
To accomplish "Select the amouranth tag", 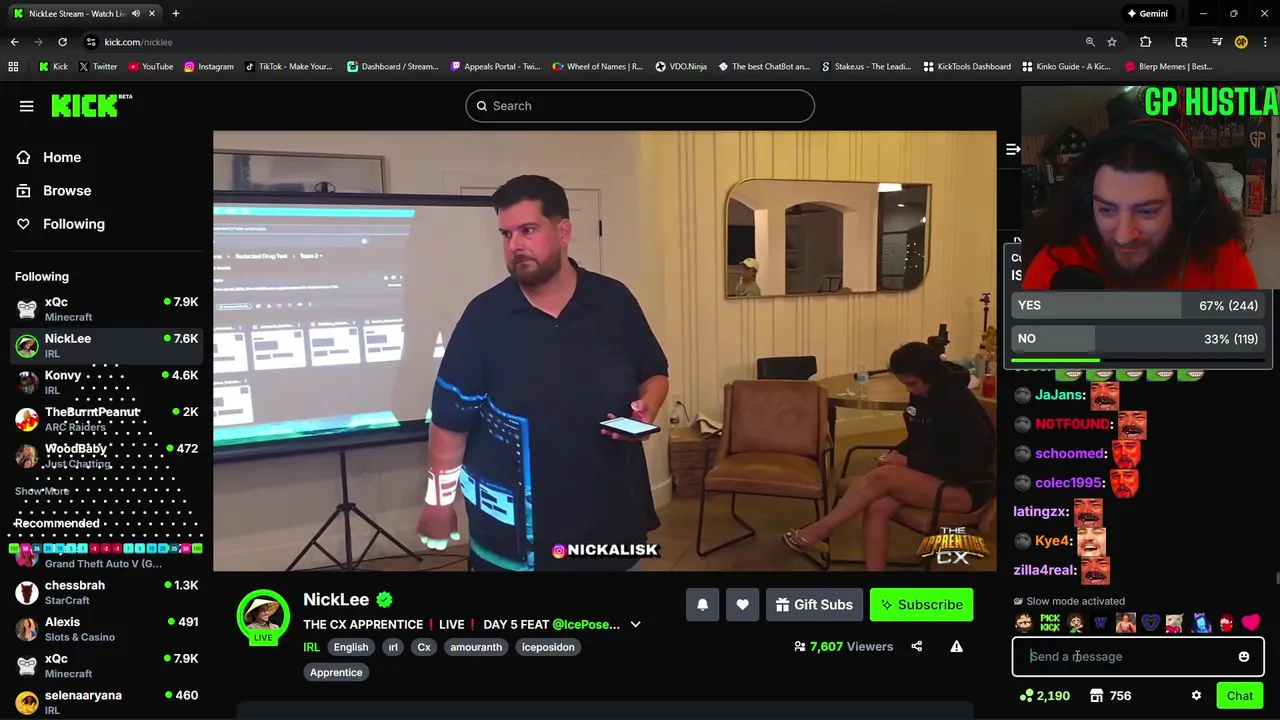I will (476, 647).
